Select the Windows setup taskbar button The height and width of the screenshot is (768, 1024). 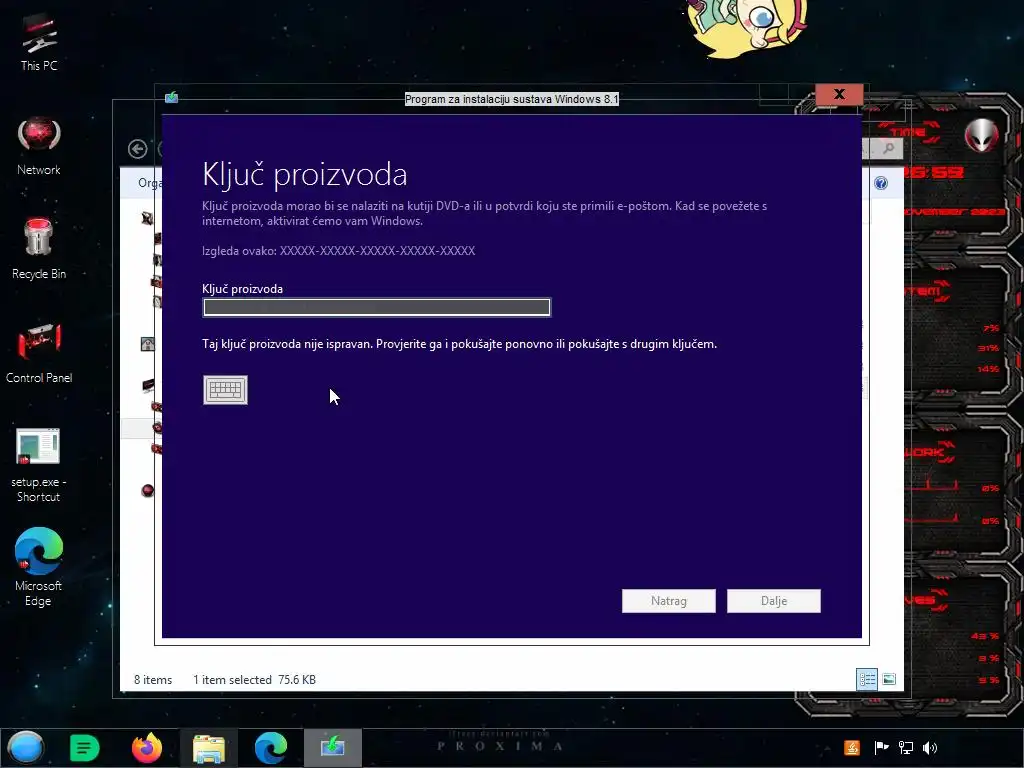pos(332,748)
